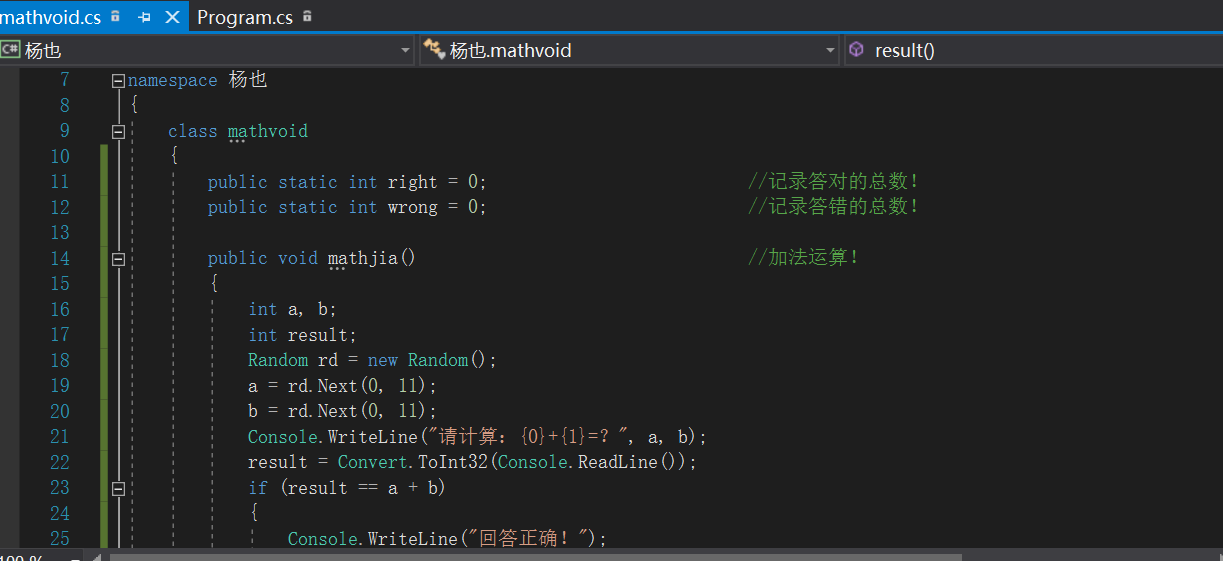The width and height of the screenshot is (1223, 561).
Task: Click the word 'wrong' in line 12
Action: coord(412,207)
